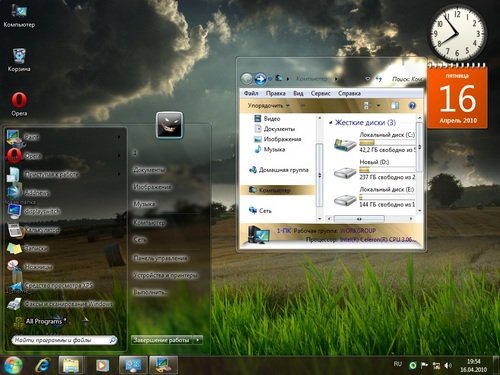This screenshot has height=375, width=500.
Task: Toggle the preview pane button
Action: (395, 106)
